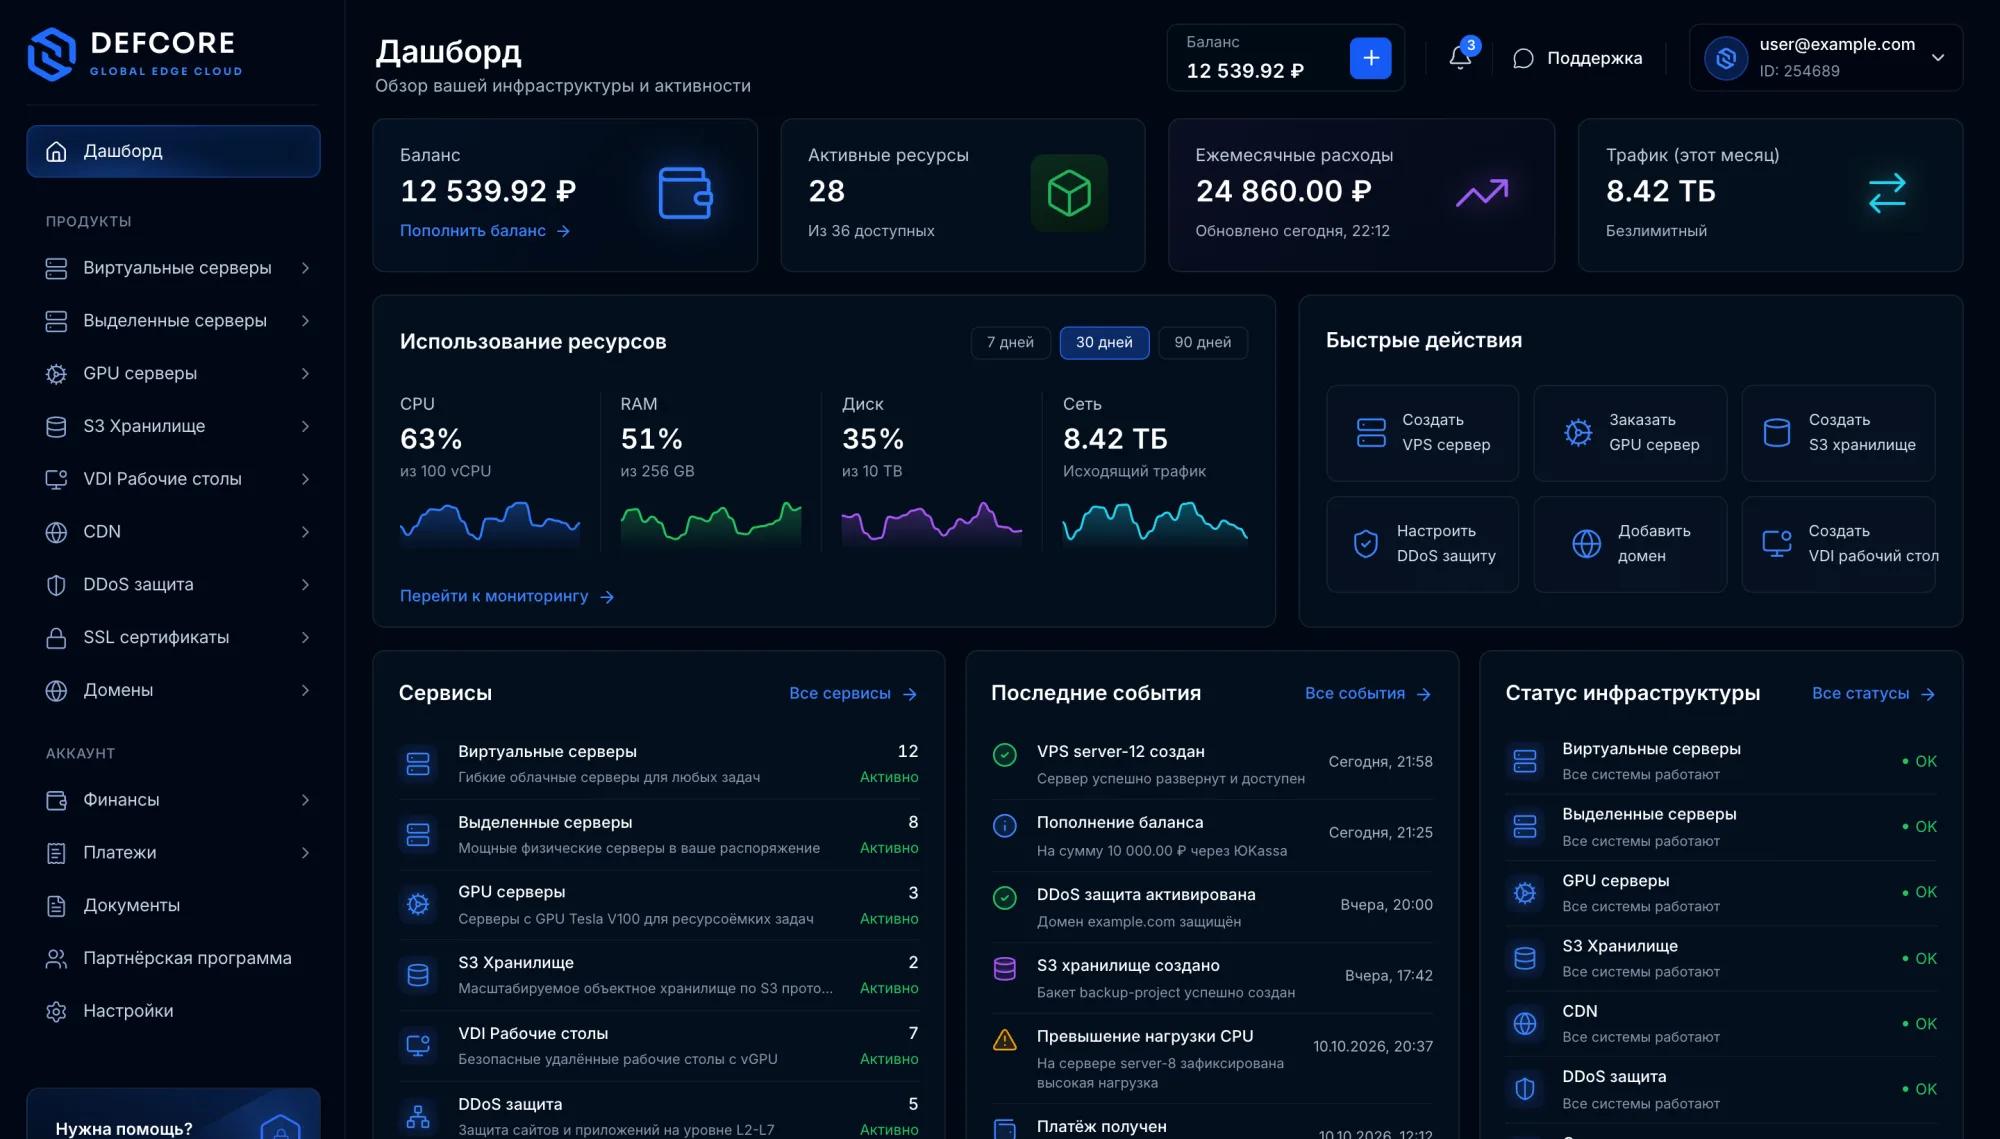Expand Виртуальные серверы sidebar chevron
The image size is (2000, 1139).
(x=305, y=268)
